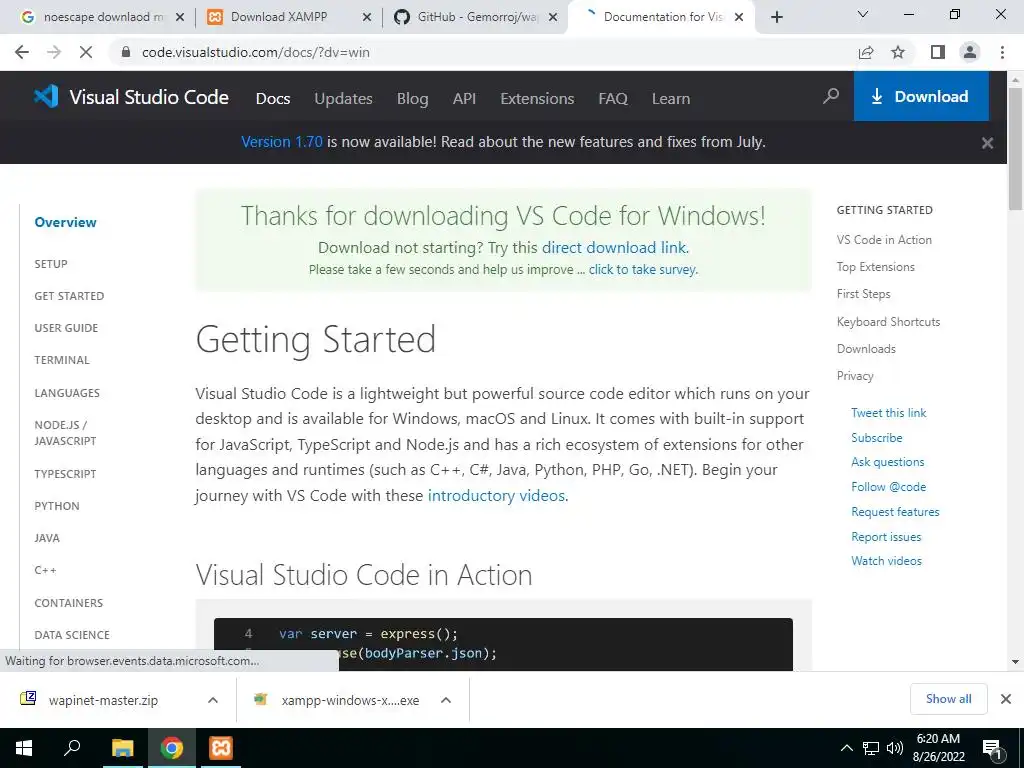Viewport: 1024px width, 768px height.
Task: Click the Version 1.70 link
Action: (x=282, y=142)
